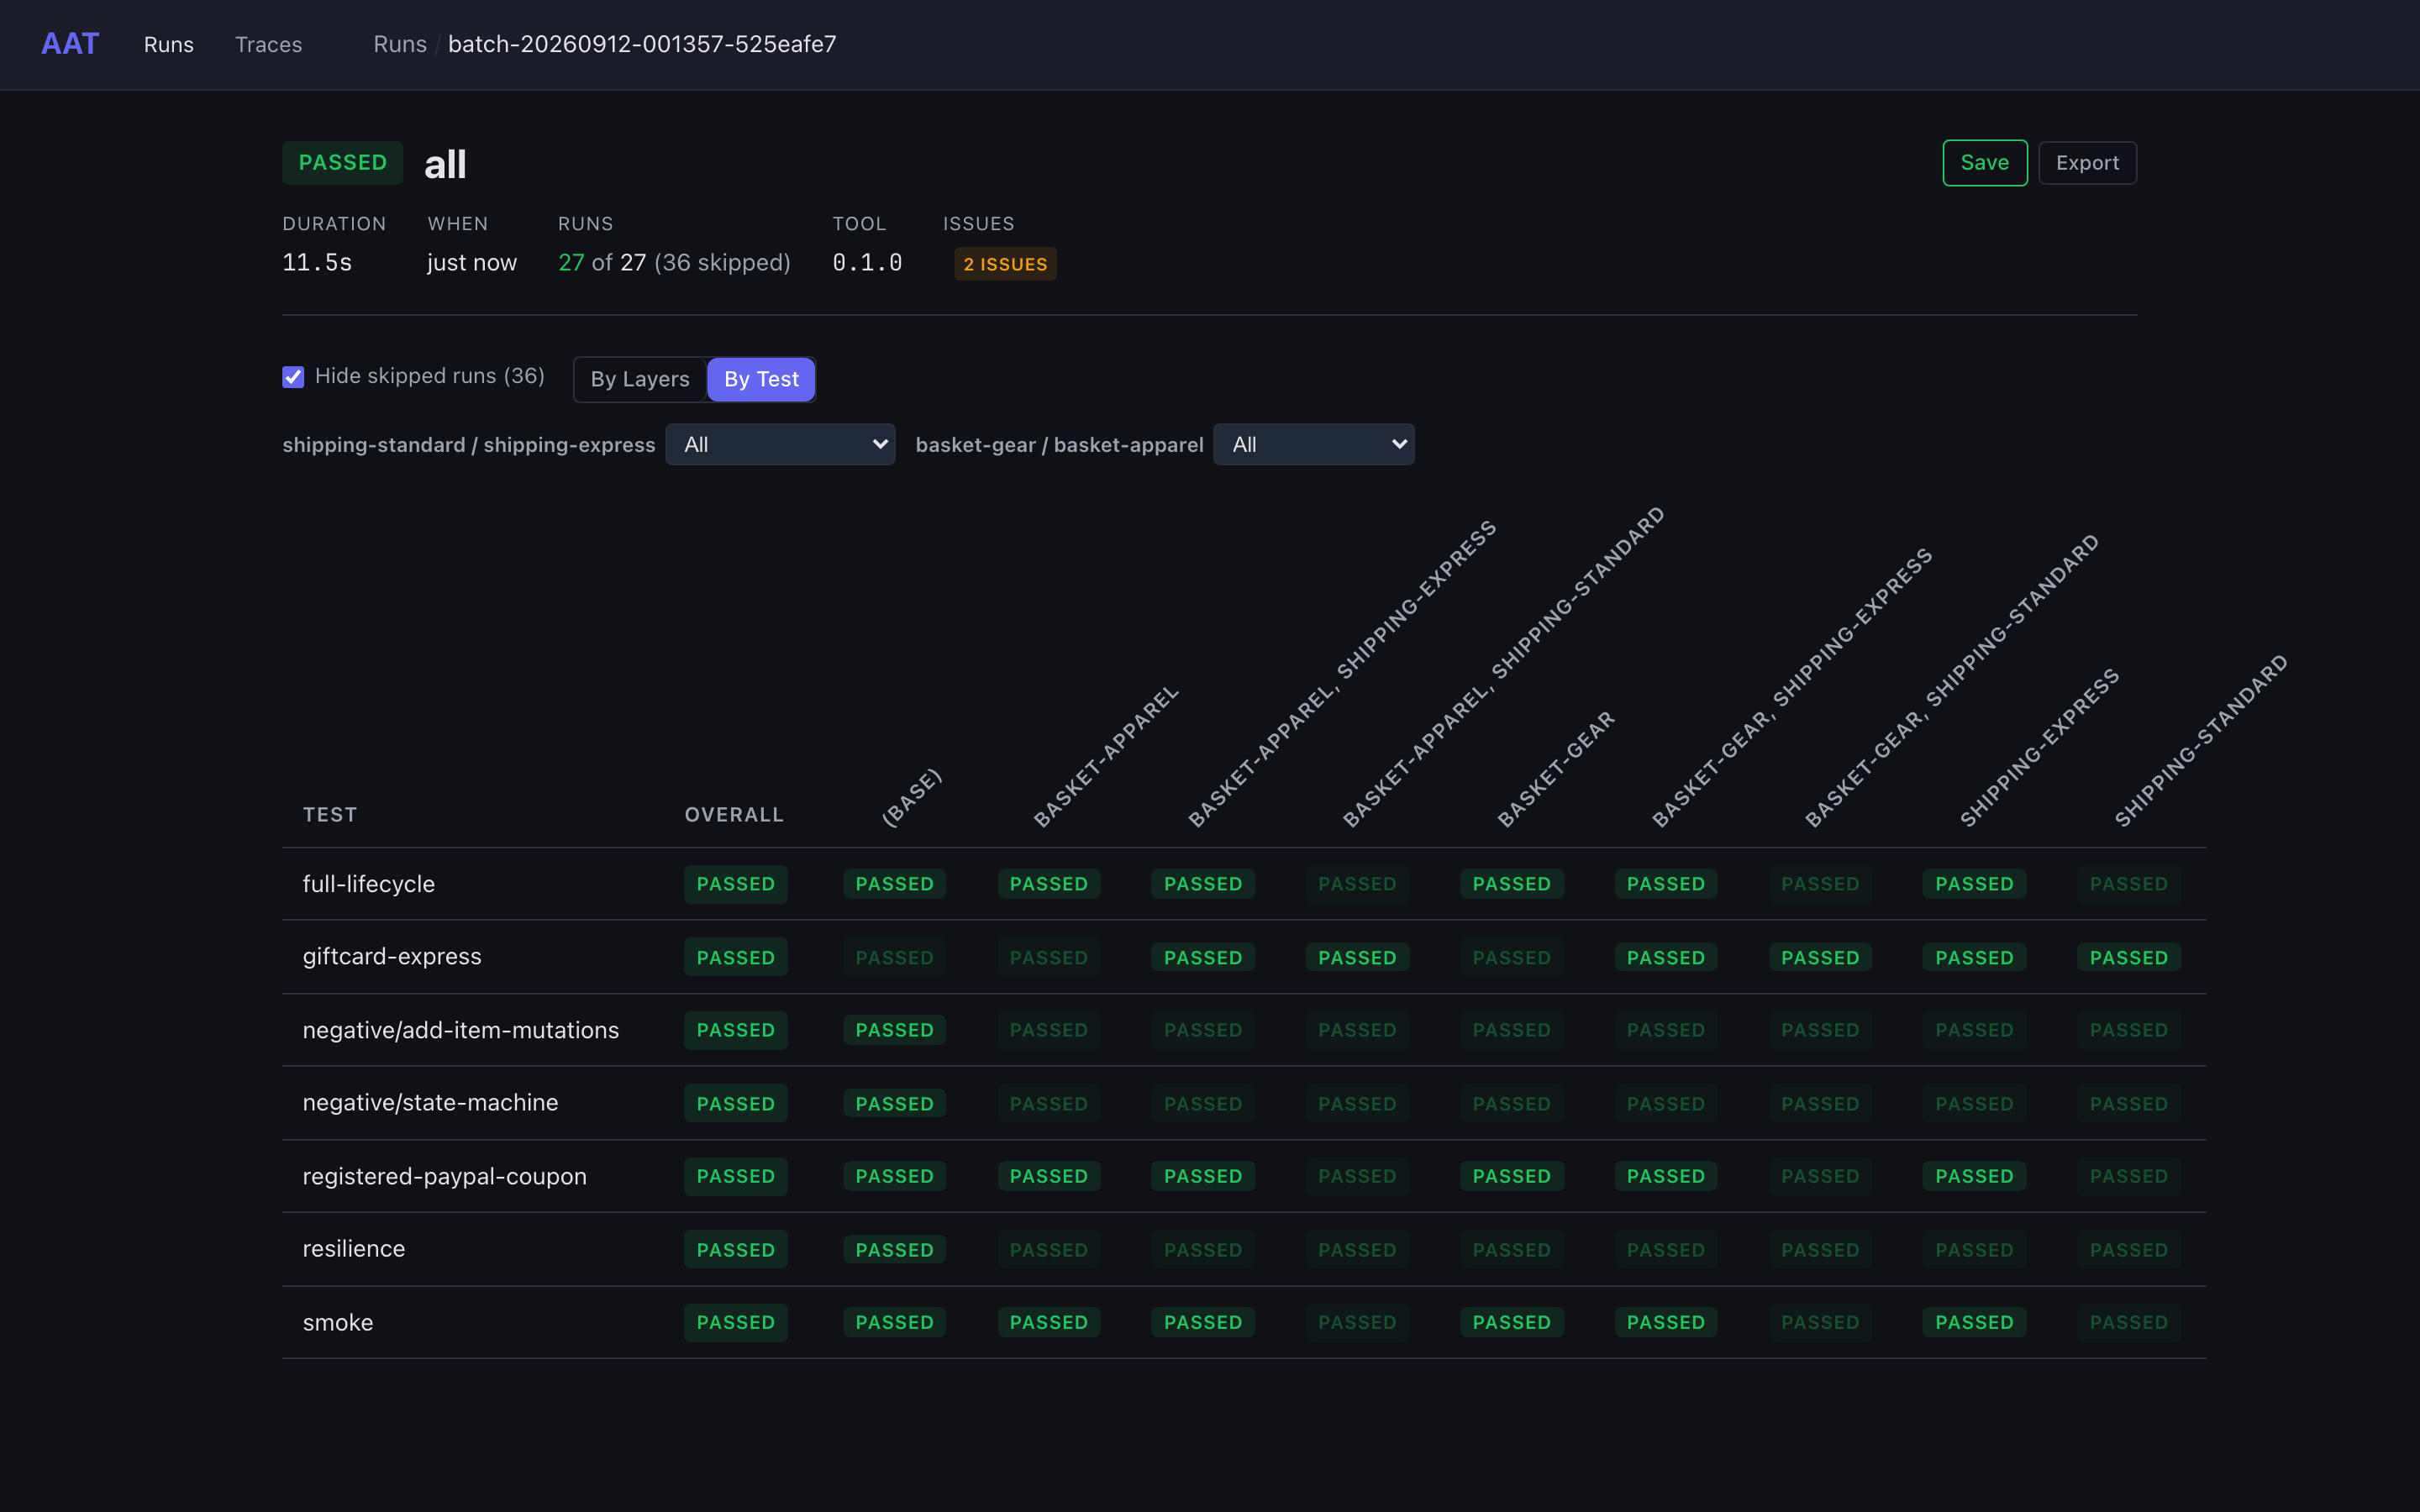
Task: Click the just now timestamp
Action: [472, 262]
